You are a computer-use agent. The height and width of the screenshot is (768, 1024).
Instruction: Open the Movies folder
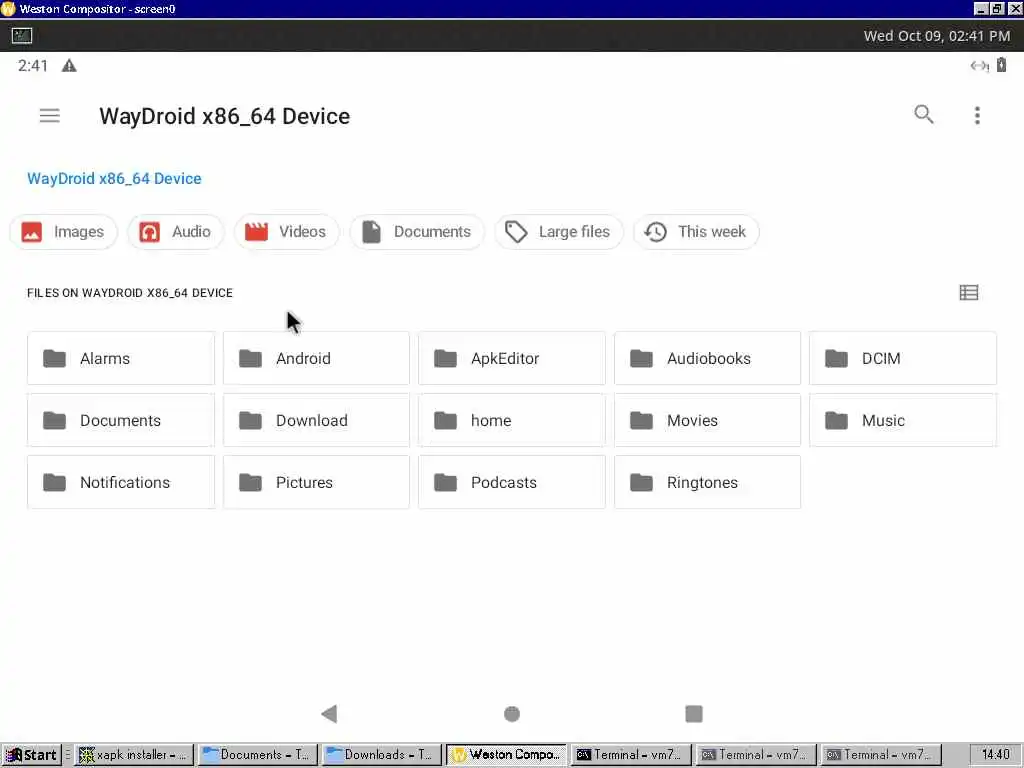tap(707, 420)
